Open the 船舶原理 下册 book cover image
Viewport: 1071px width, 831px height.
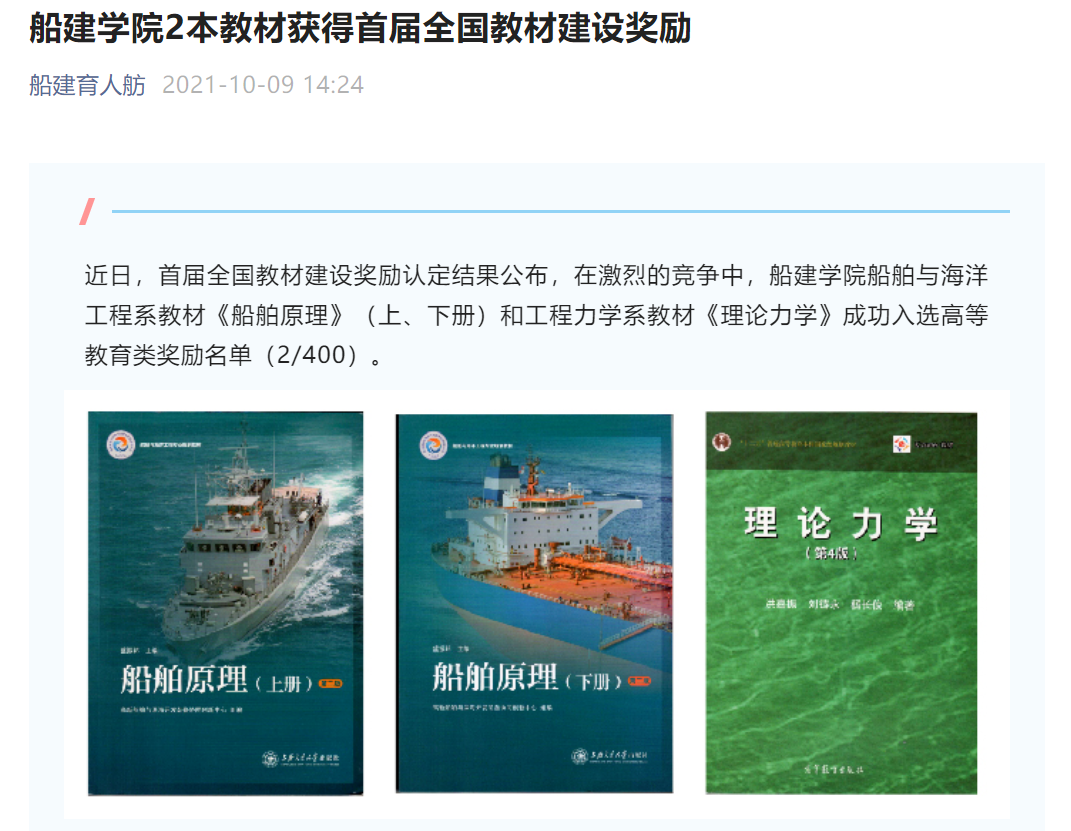click(534, 603)
